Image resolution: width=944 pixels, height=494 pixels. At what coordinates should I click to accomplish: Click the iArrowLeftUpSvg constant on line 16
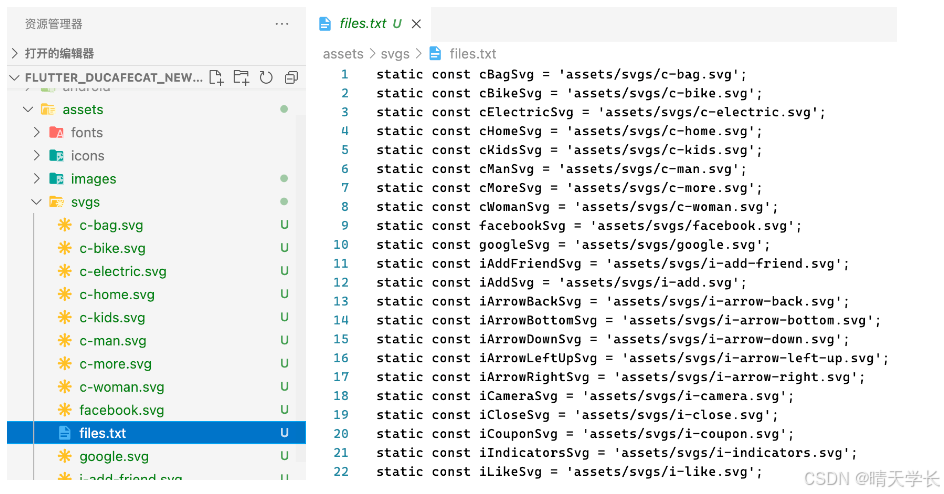tap(538, 358)
